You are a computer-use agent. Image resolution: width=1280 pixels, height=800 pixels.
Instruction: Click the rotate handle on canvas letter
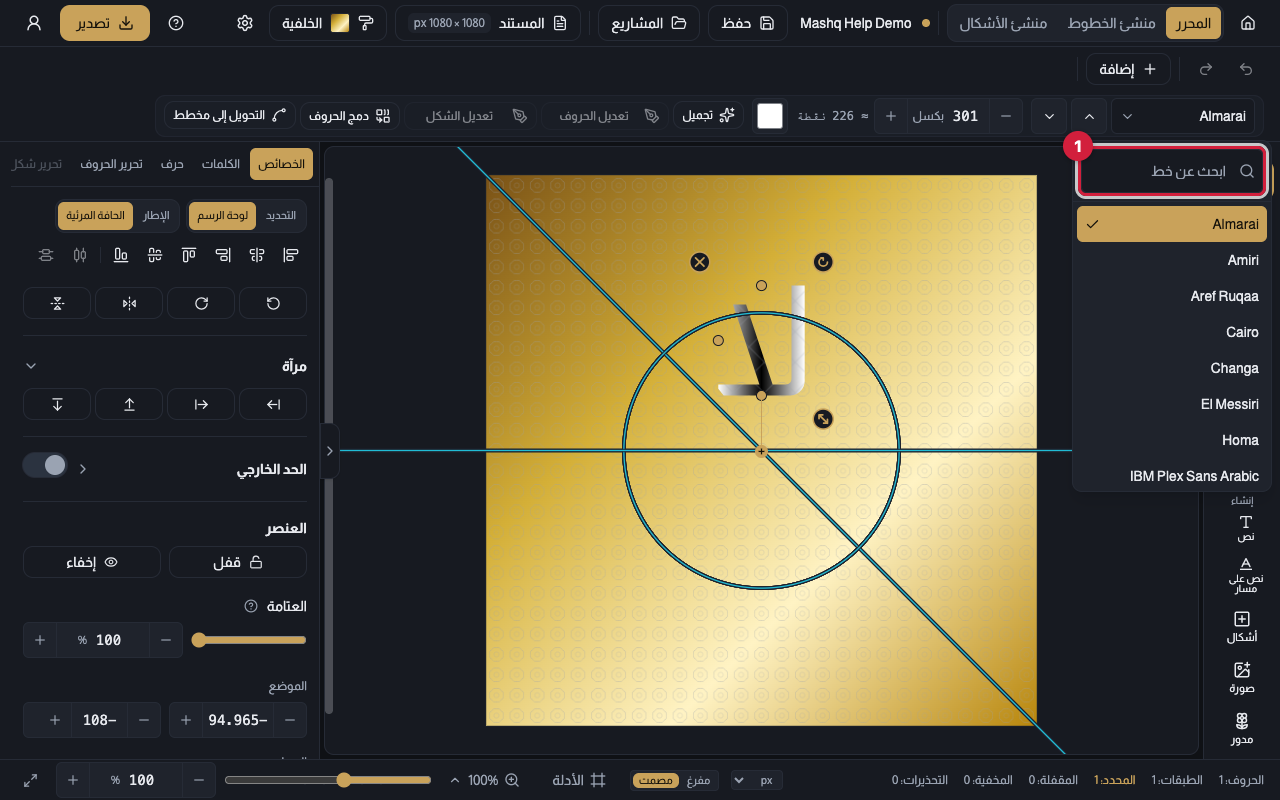coord(823,262)
